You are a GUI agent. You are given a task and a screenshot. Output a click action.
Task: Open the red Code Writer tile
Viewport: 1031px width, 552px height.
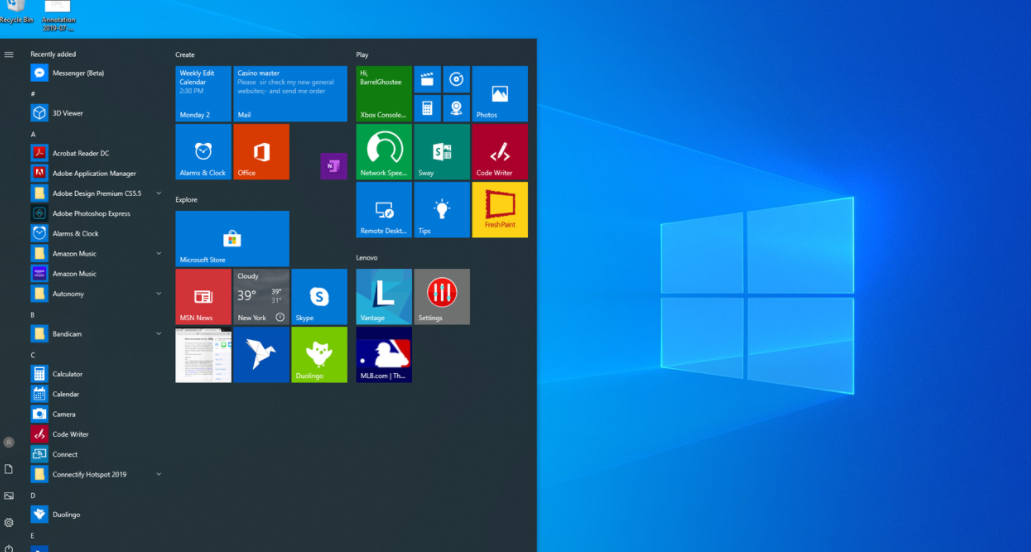tap(500, 152)
